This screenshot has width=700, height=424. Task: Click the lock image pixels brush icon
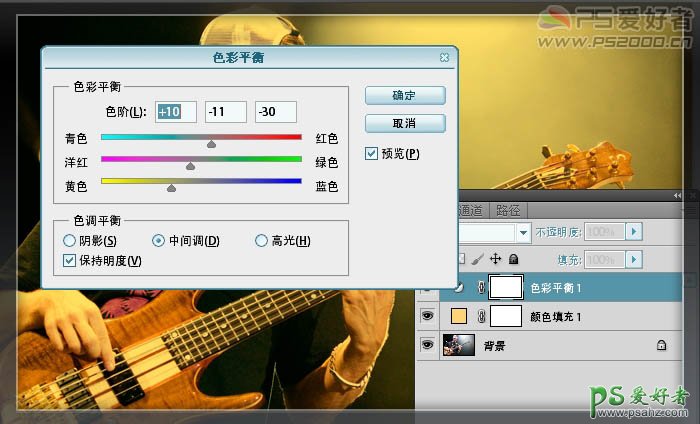pyautogui.click(x=478, y=259)
